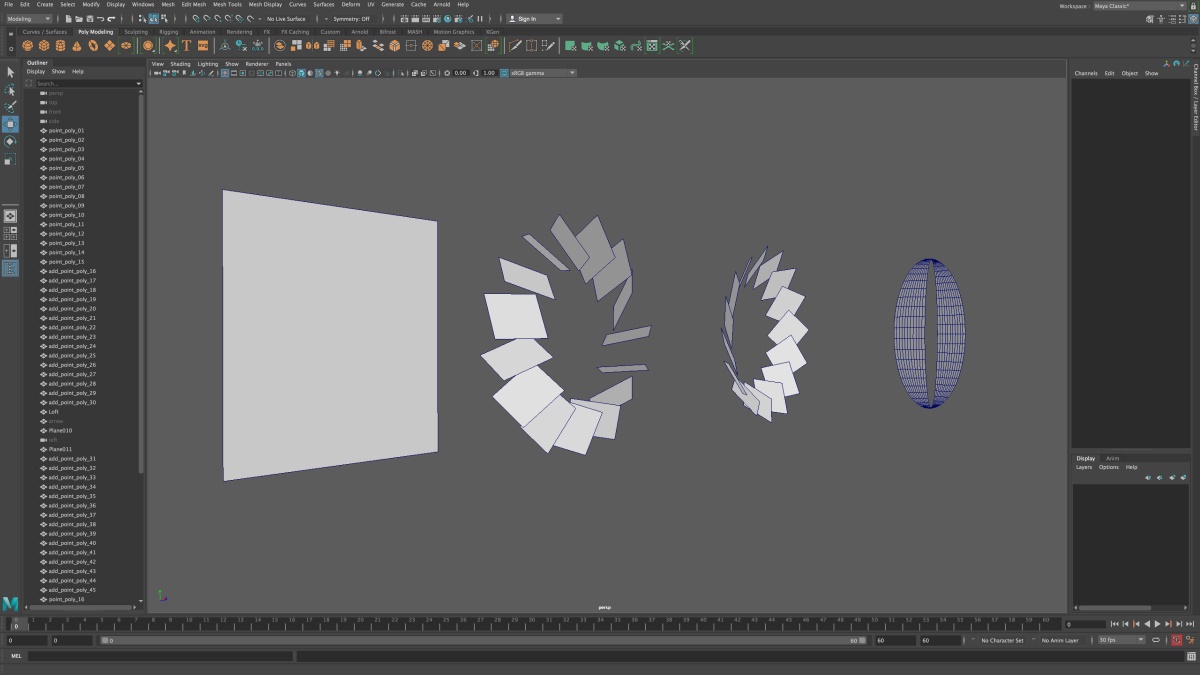The height and width of the screenshot is (675, 1200).
Task: Play the animation forward
Action: [1158, 624]
